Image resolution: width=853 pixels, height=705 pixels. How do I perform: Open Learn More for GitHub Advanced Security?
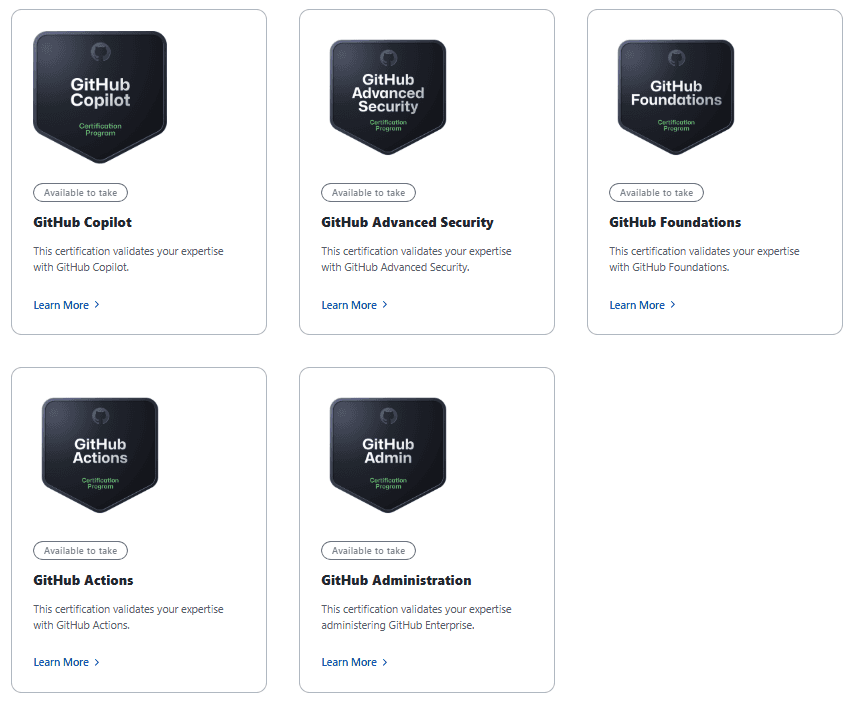[349, 305]
